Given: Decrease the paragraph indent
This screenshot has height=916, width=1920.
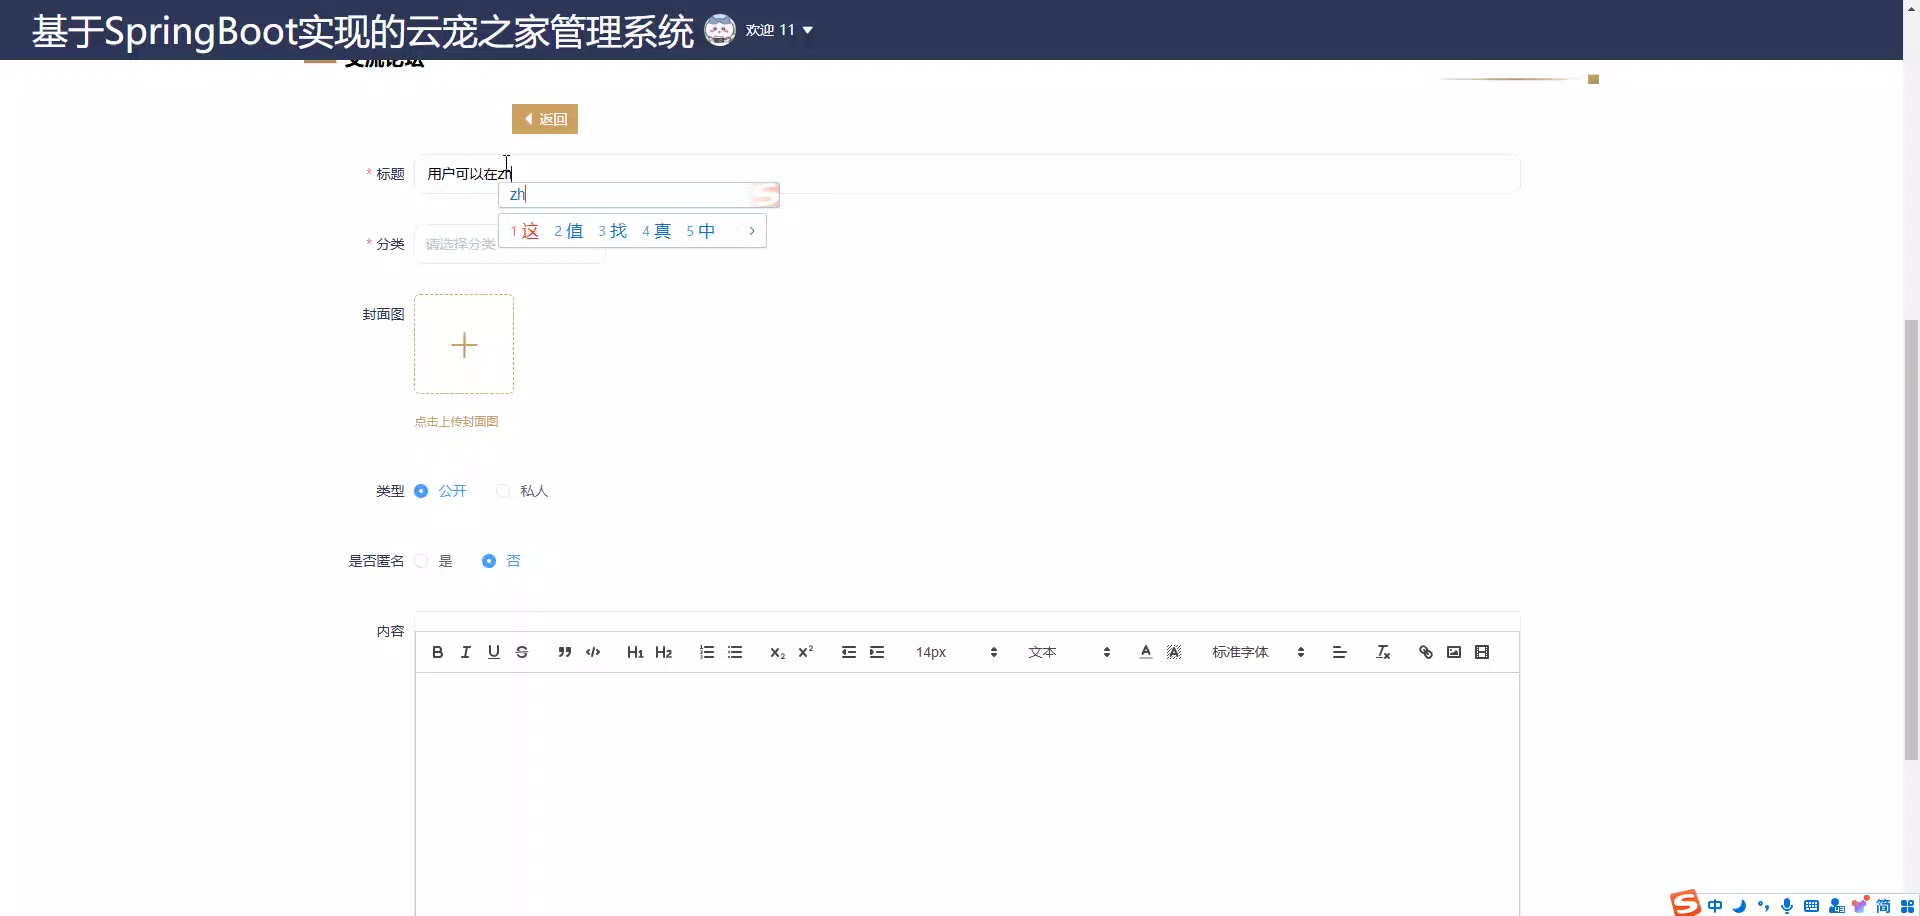Looking at the screenshot, I should coord(849,652).
